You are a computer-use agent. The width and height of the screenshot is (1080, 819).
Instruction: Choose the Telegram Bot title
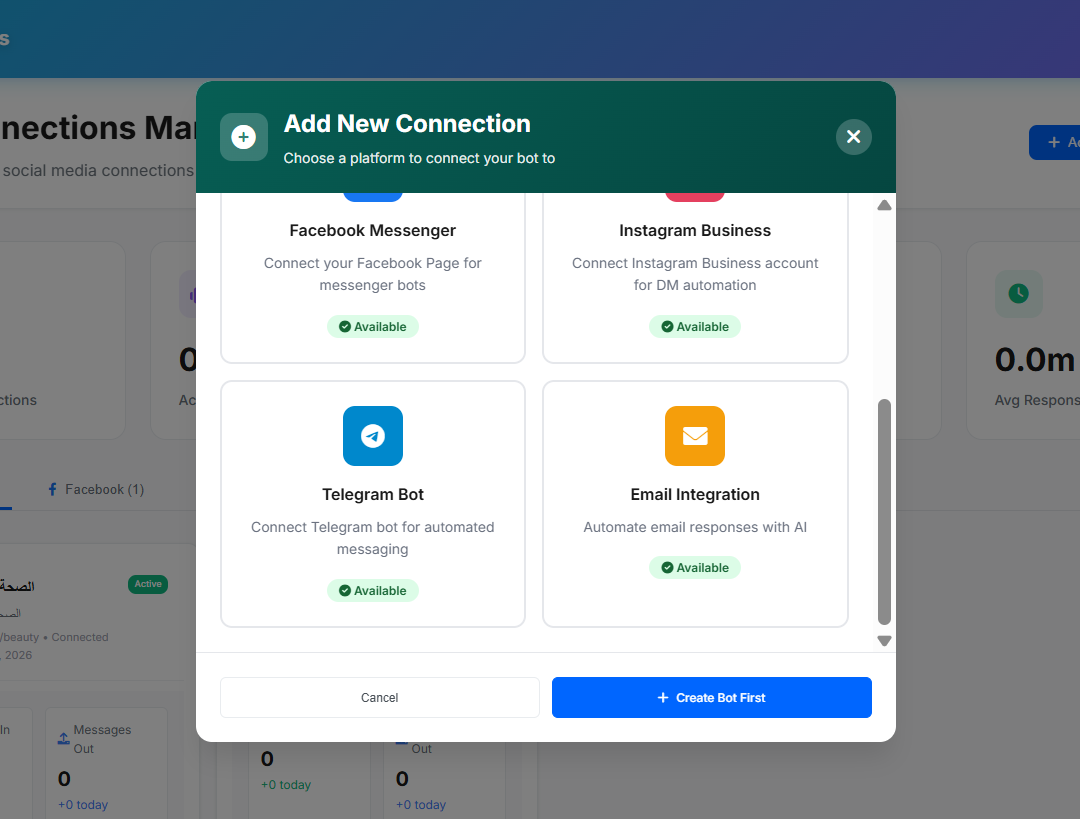pos(373,495)
